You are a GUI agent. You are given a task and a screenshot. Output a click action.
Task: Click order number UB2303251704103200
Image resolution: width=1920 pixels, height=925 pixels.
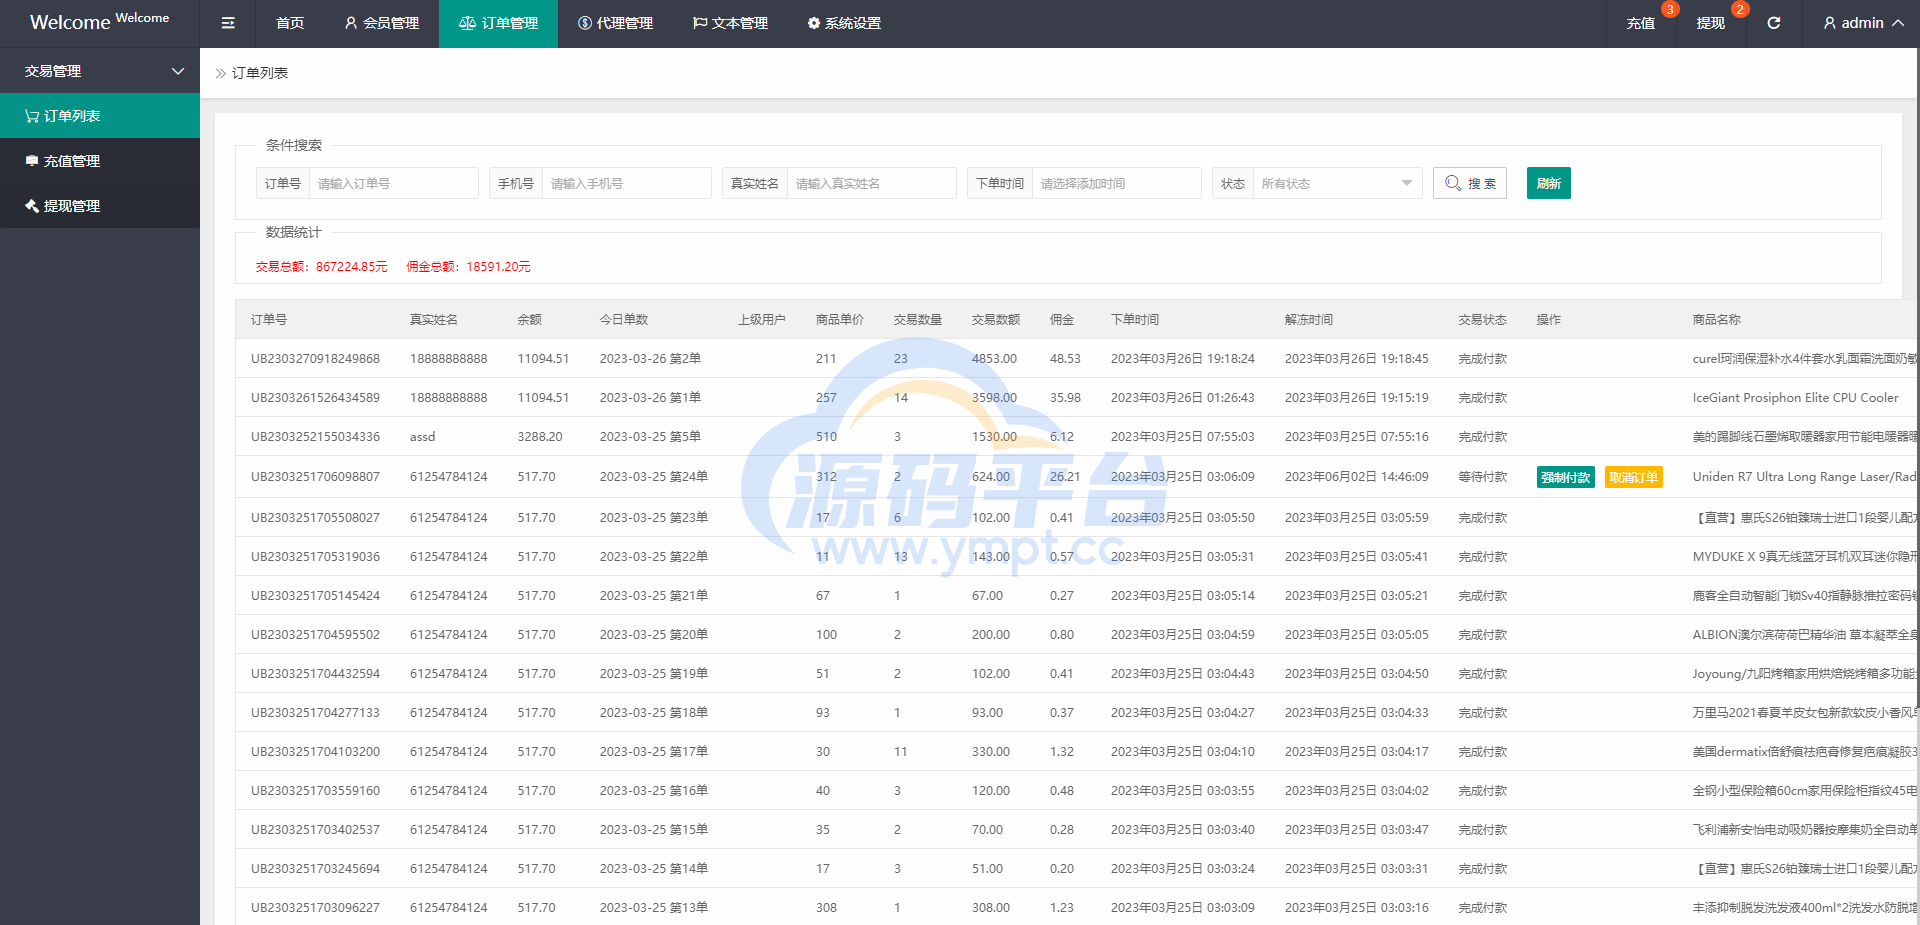[315, 752]
